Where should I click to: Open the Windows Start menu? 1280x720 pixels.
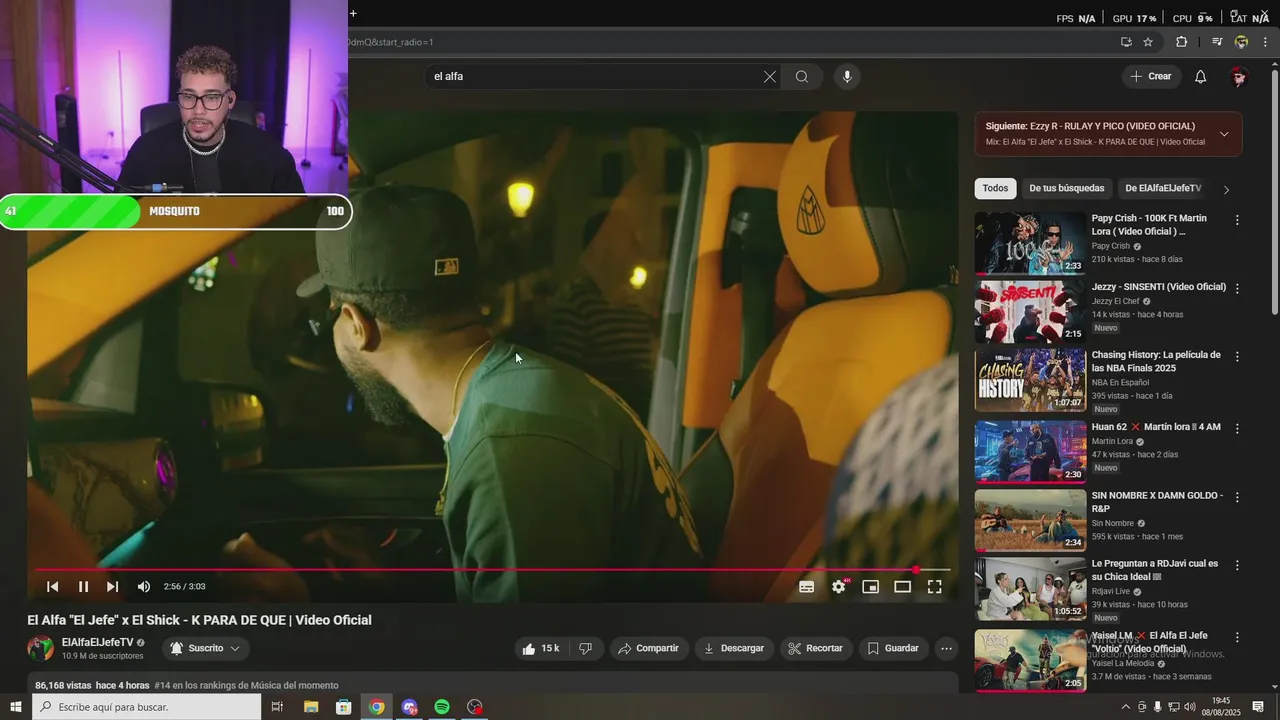[15, 707]
